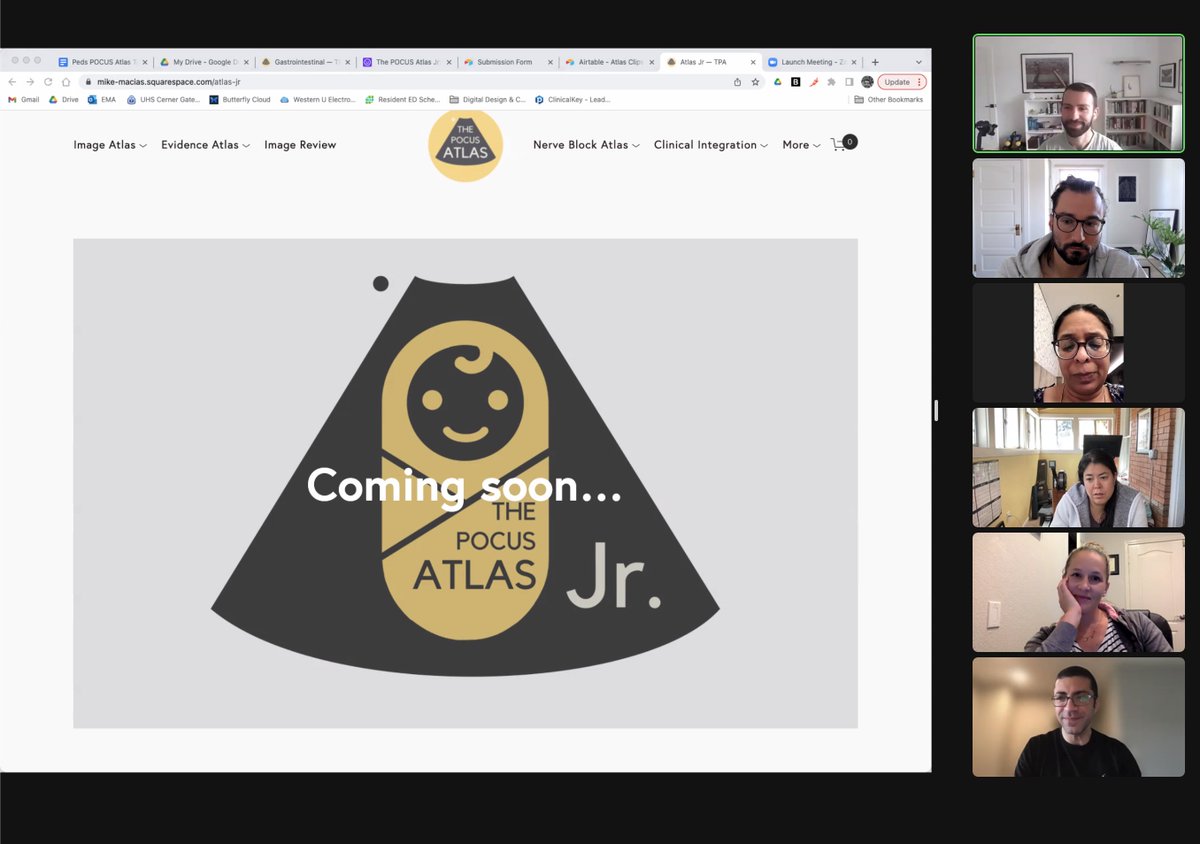
Task: Click the Atlas Jr Coming soon banner
Action: click(x=465, y=483)
